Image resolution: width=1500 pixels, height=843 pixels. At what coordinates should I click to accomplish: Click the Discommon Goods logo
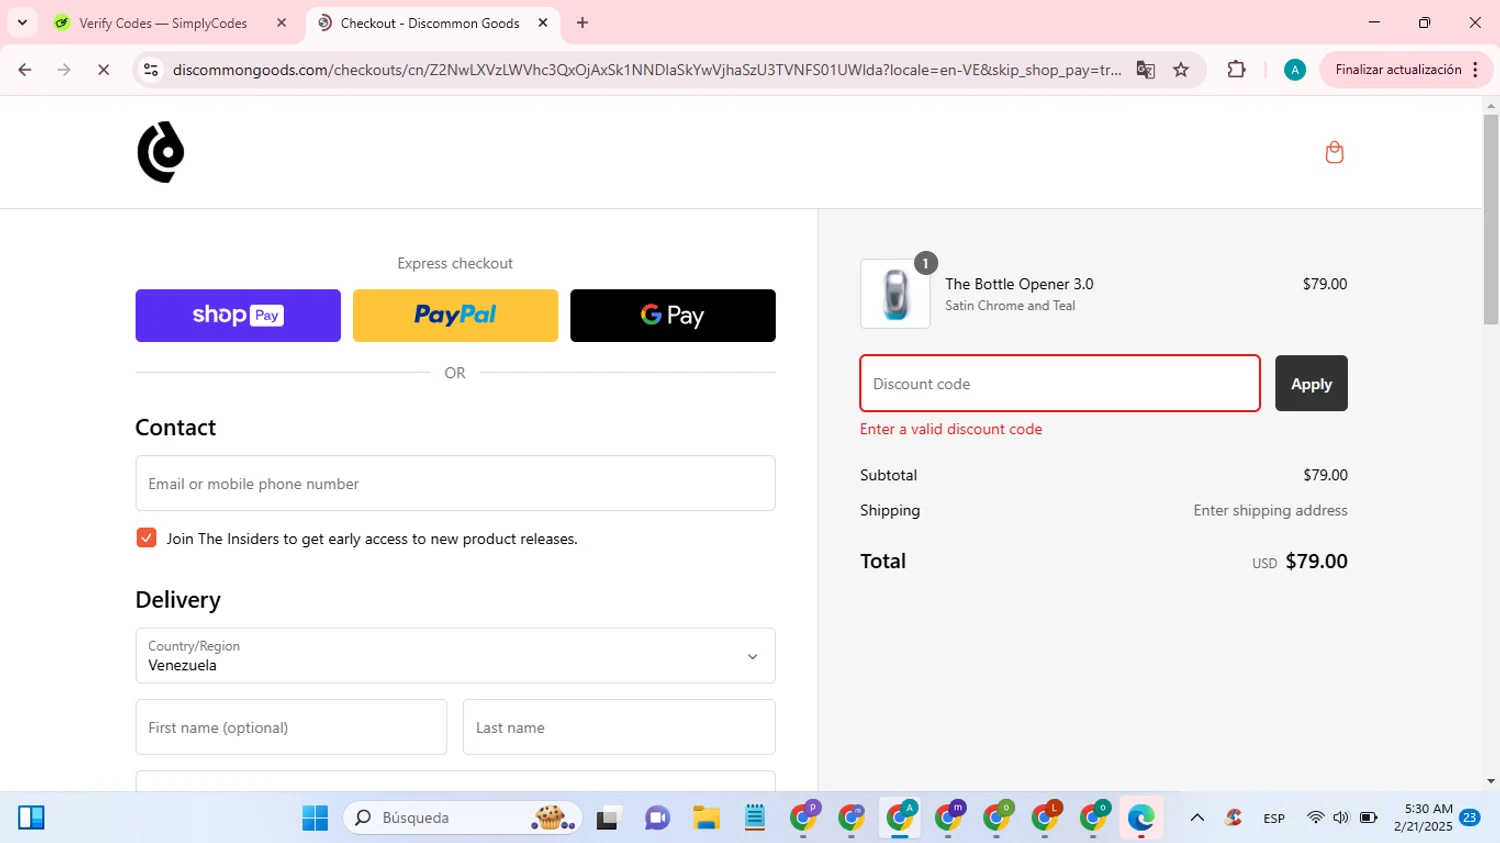[x=161, y=152]
